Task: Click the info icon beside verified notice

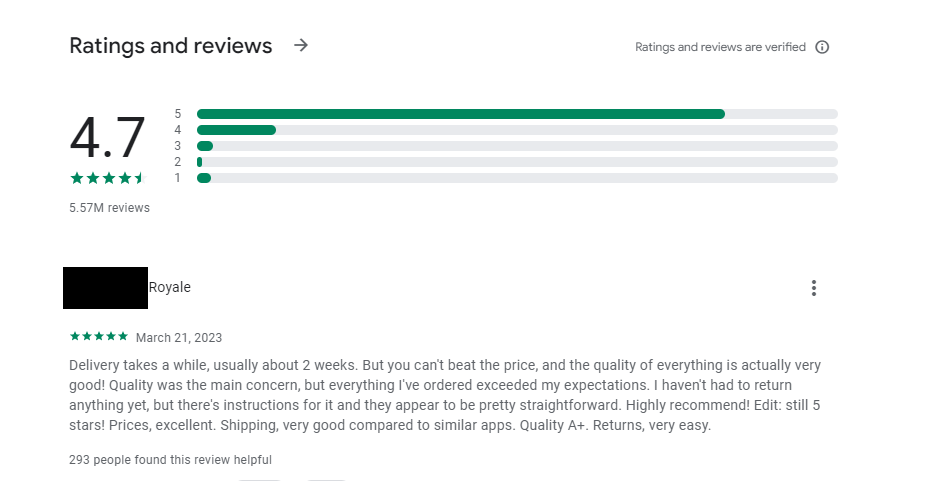Action: click(822, 47)
